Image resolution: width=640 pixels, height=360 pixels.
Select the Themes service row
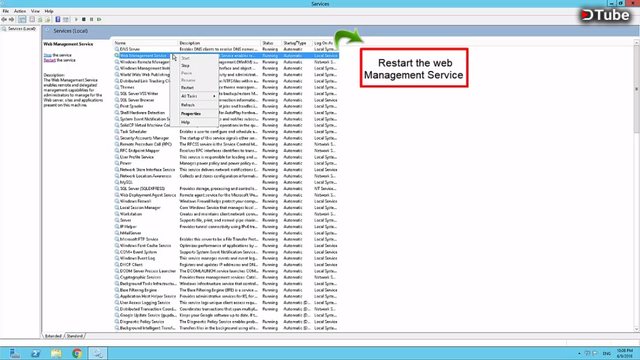coord(226,87)
